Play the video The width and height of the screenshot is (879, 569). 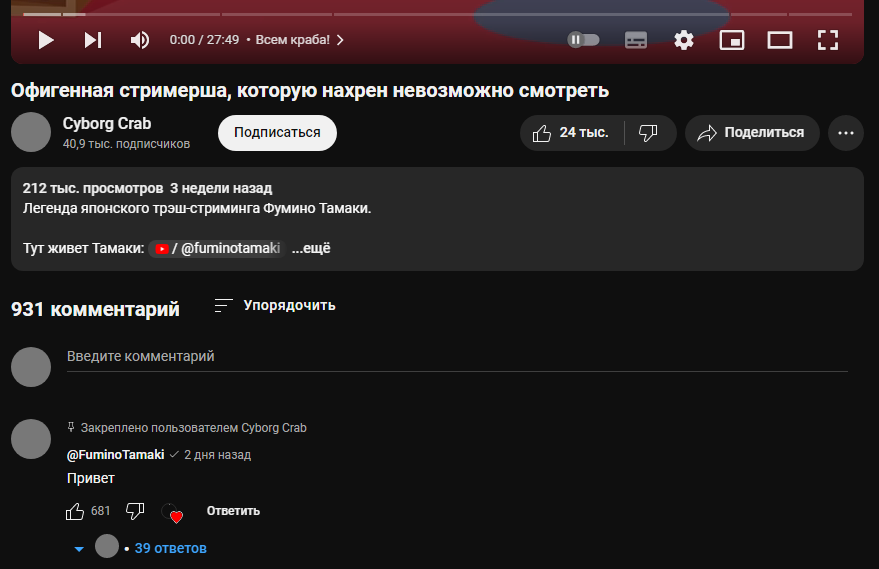click(x=45, y=40)
